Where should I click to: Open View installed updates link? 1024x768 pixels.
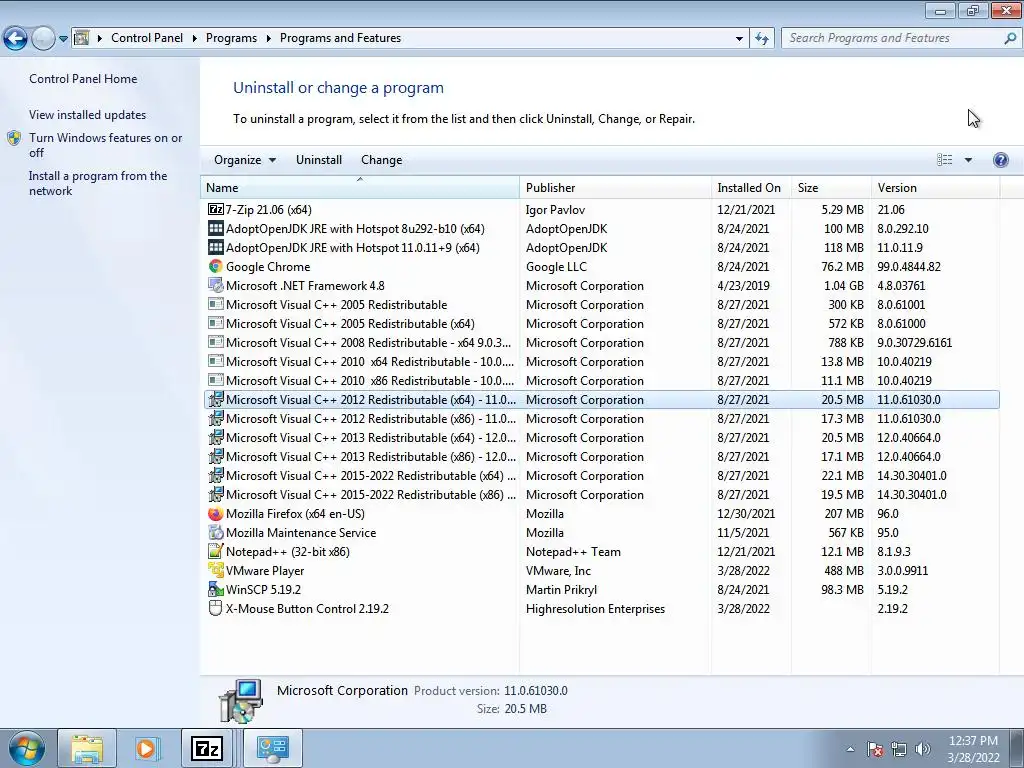88,114
